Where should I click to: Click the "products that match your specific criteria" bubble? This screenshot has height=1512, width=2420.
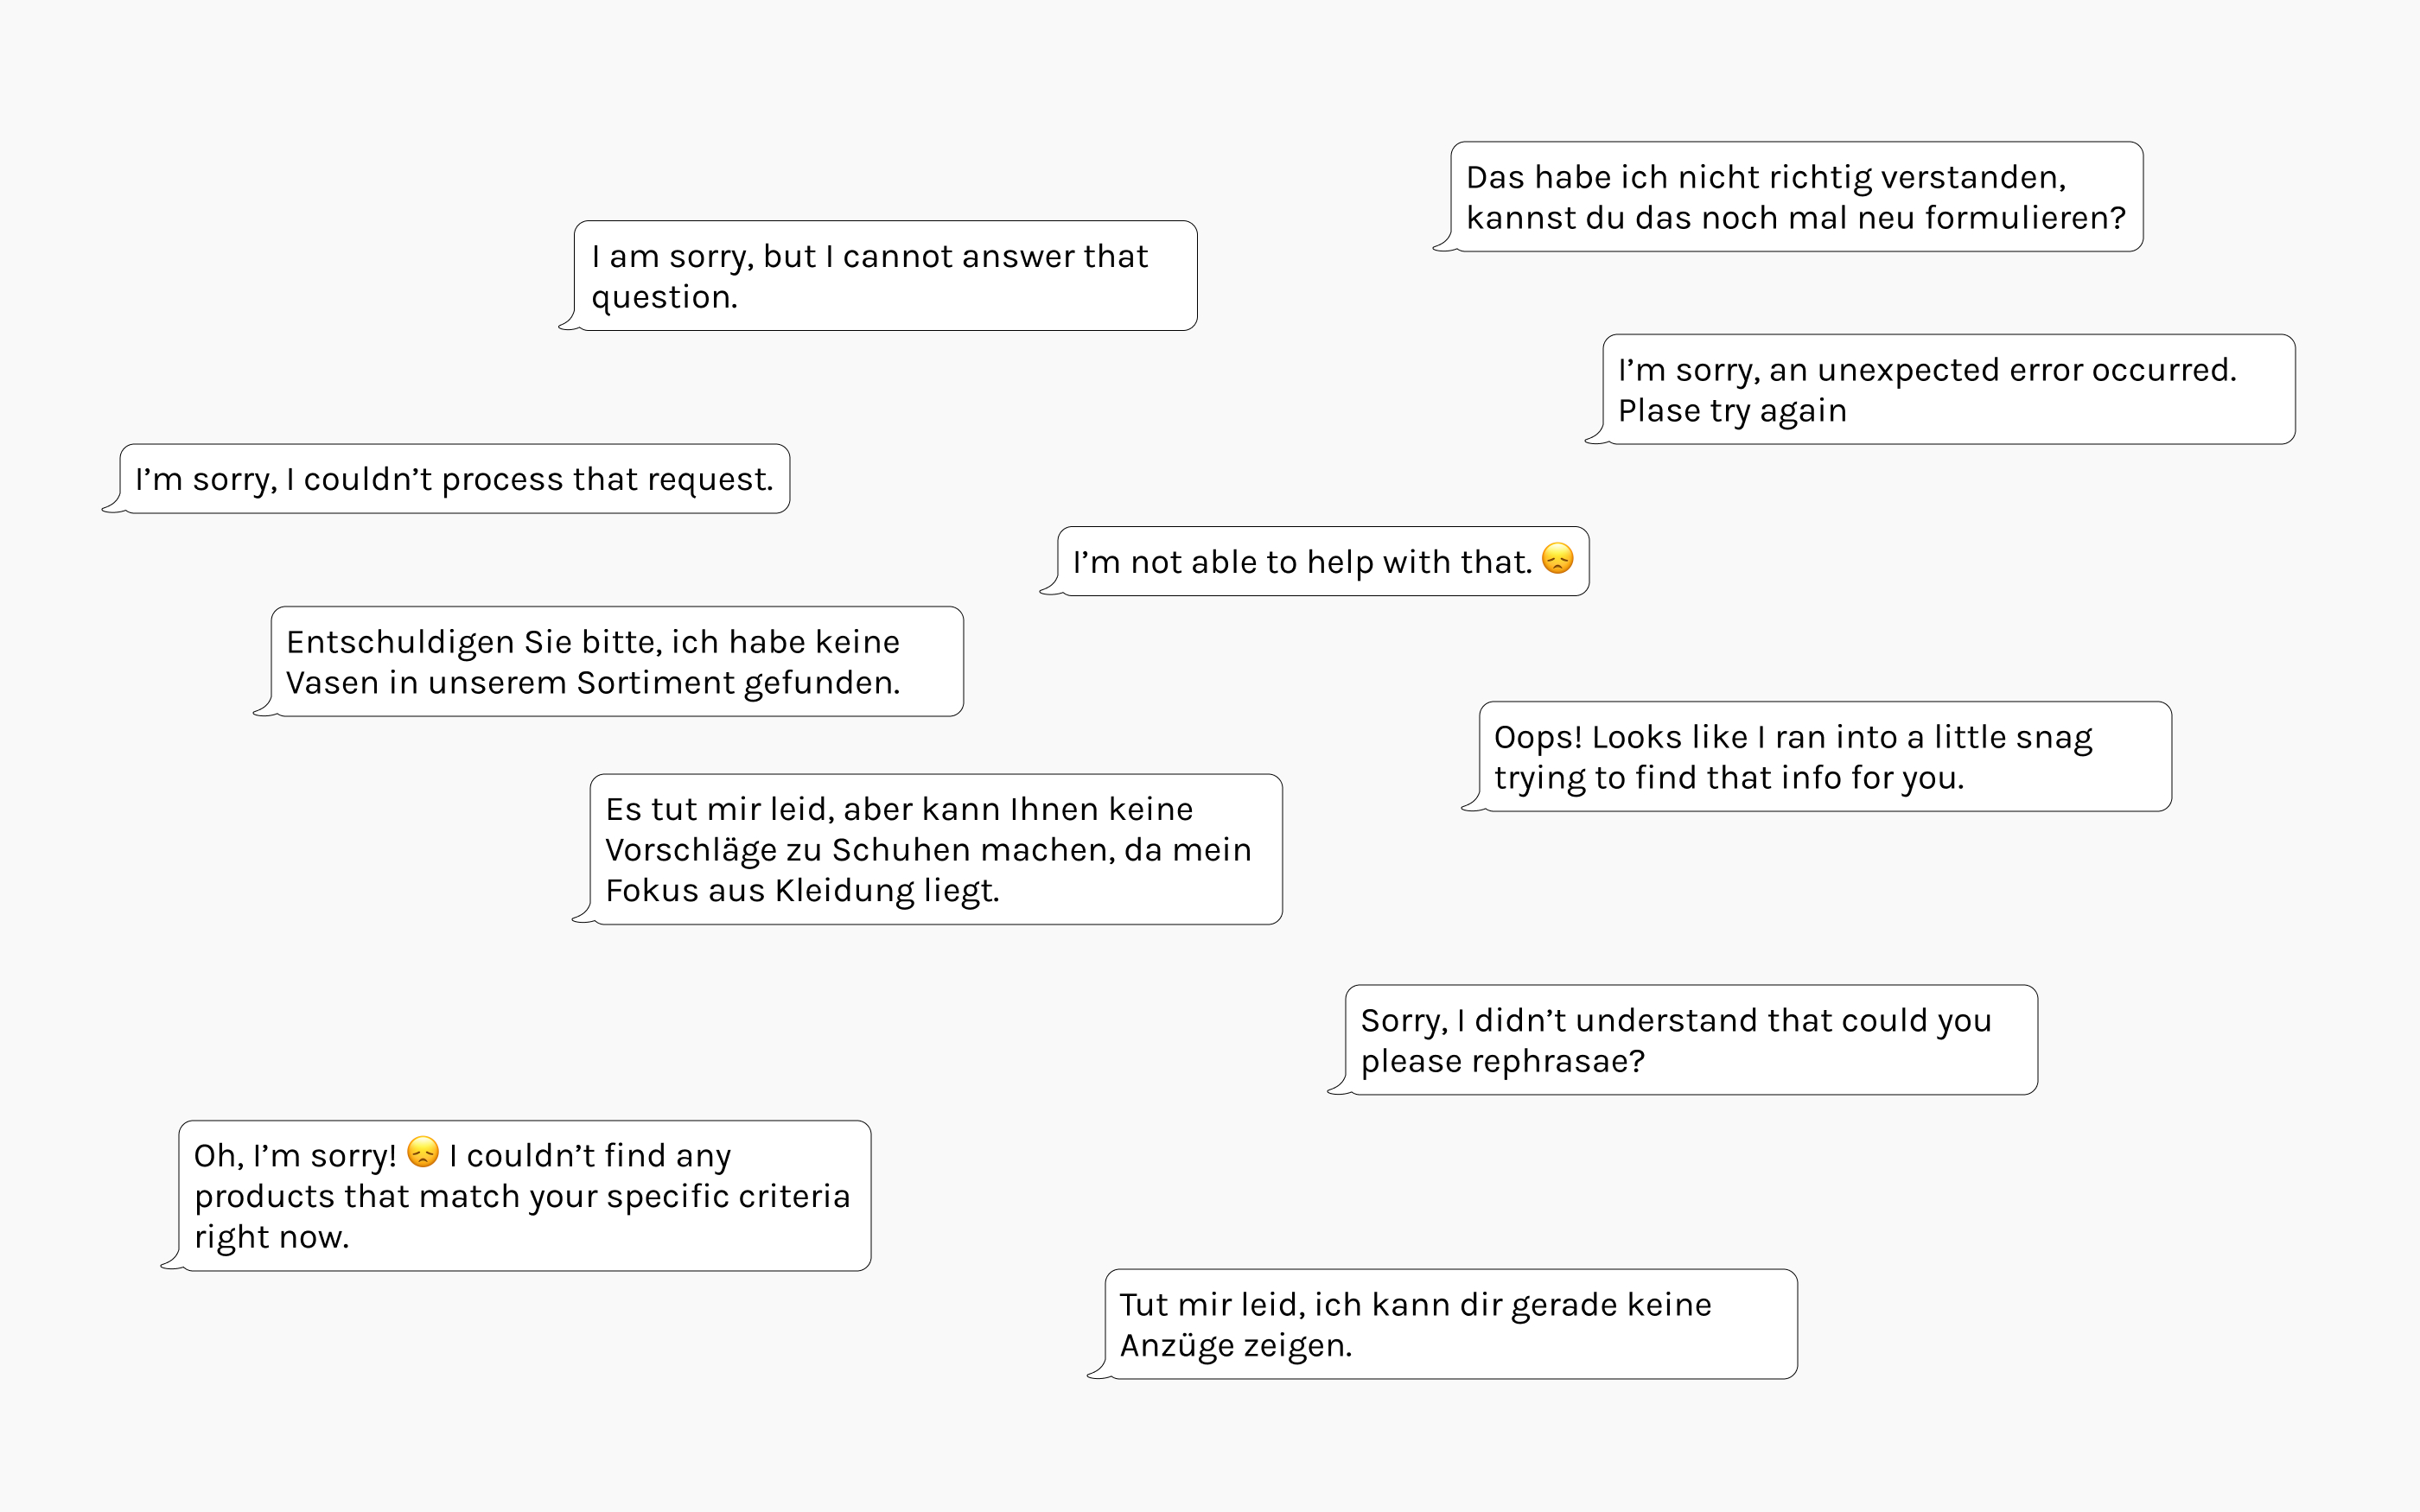click(x=524, y=1196)
